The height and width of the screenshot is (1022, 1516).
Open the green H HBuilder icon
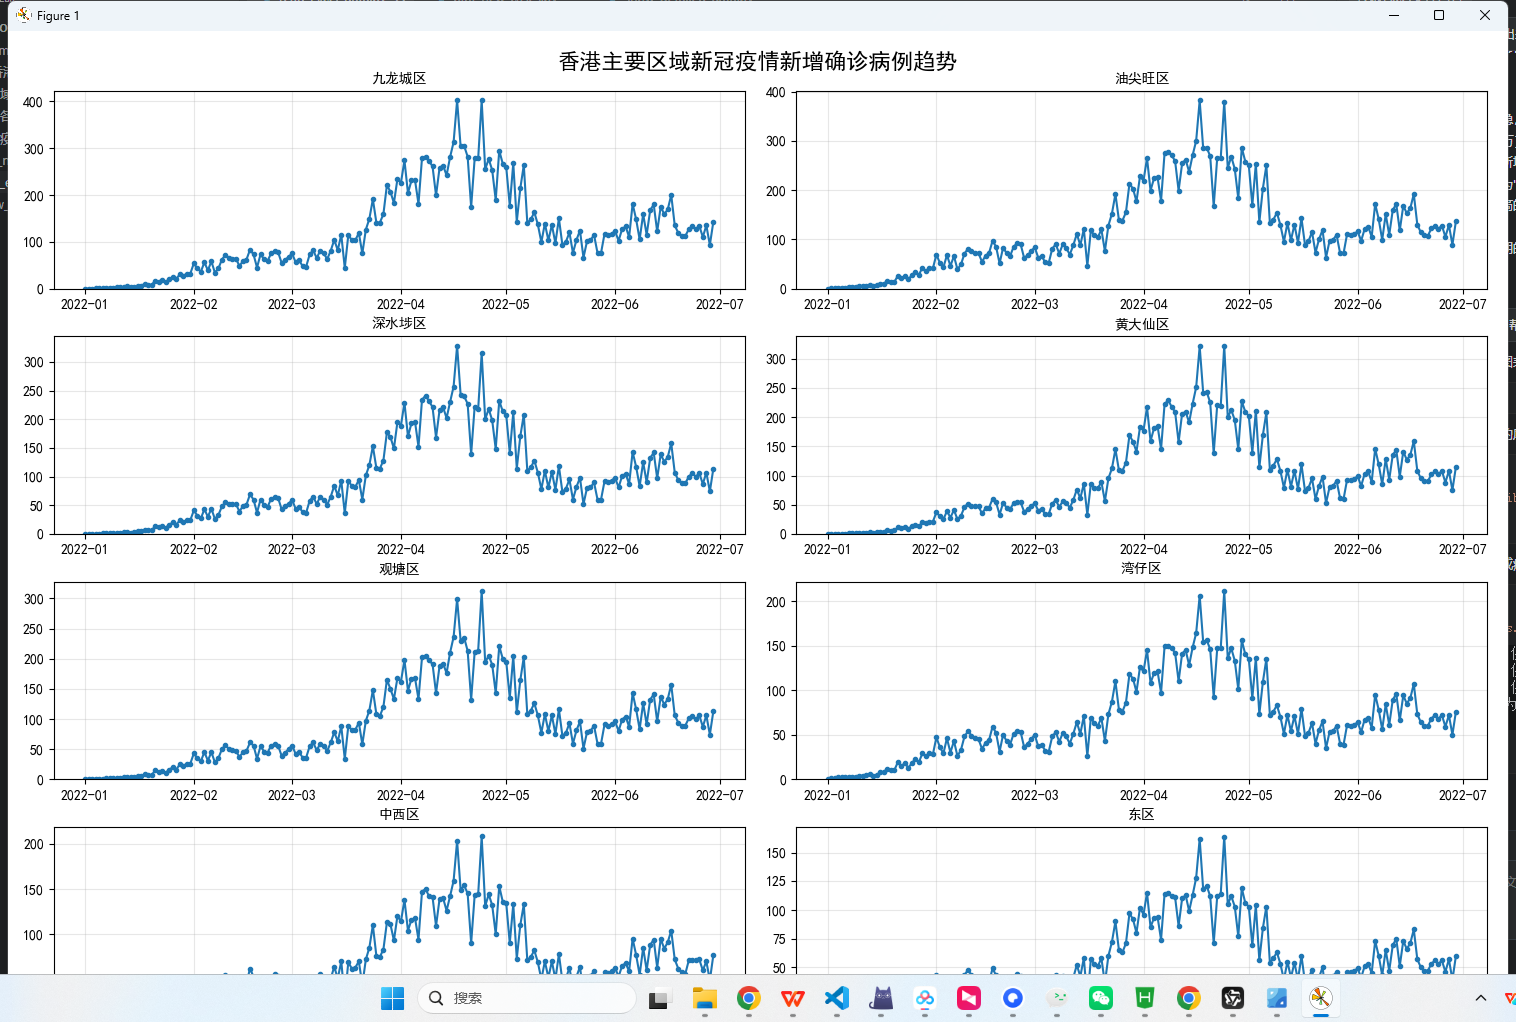pos(1145,998)
